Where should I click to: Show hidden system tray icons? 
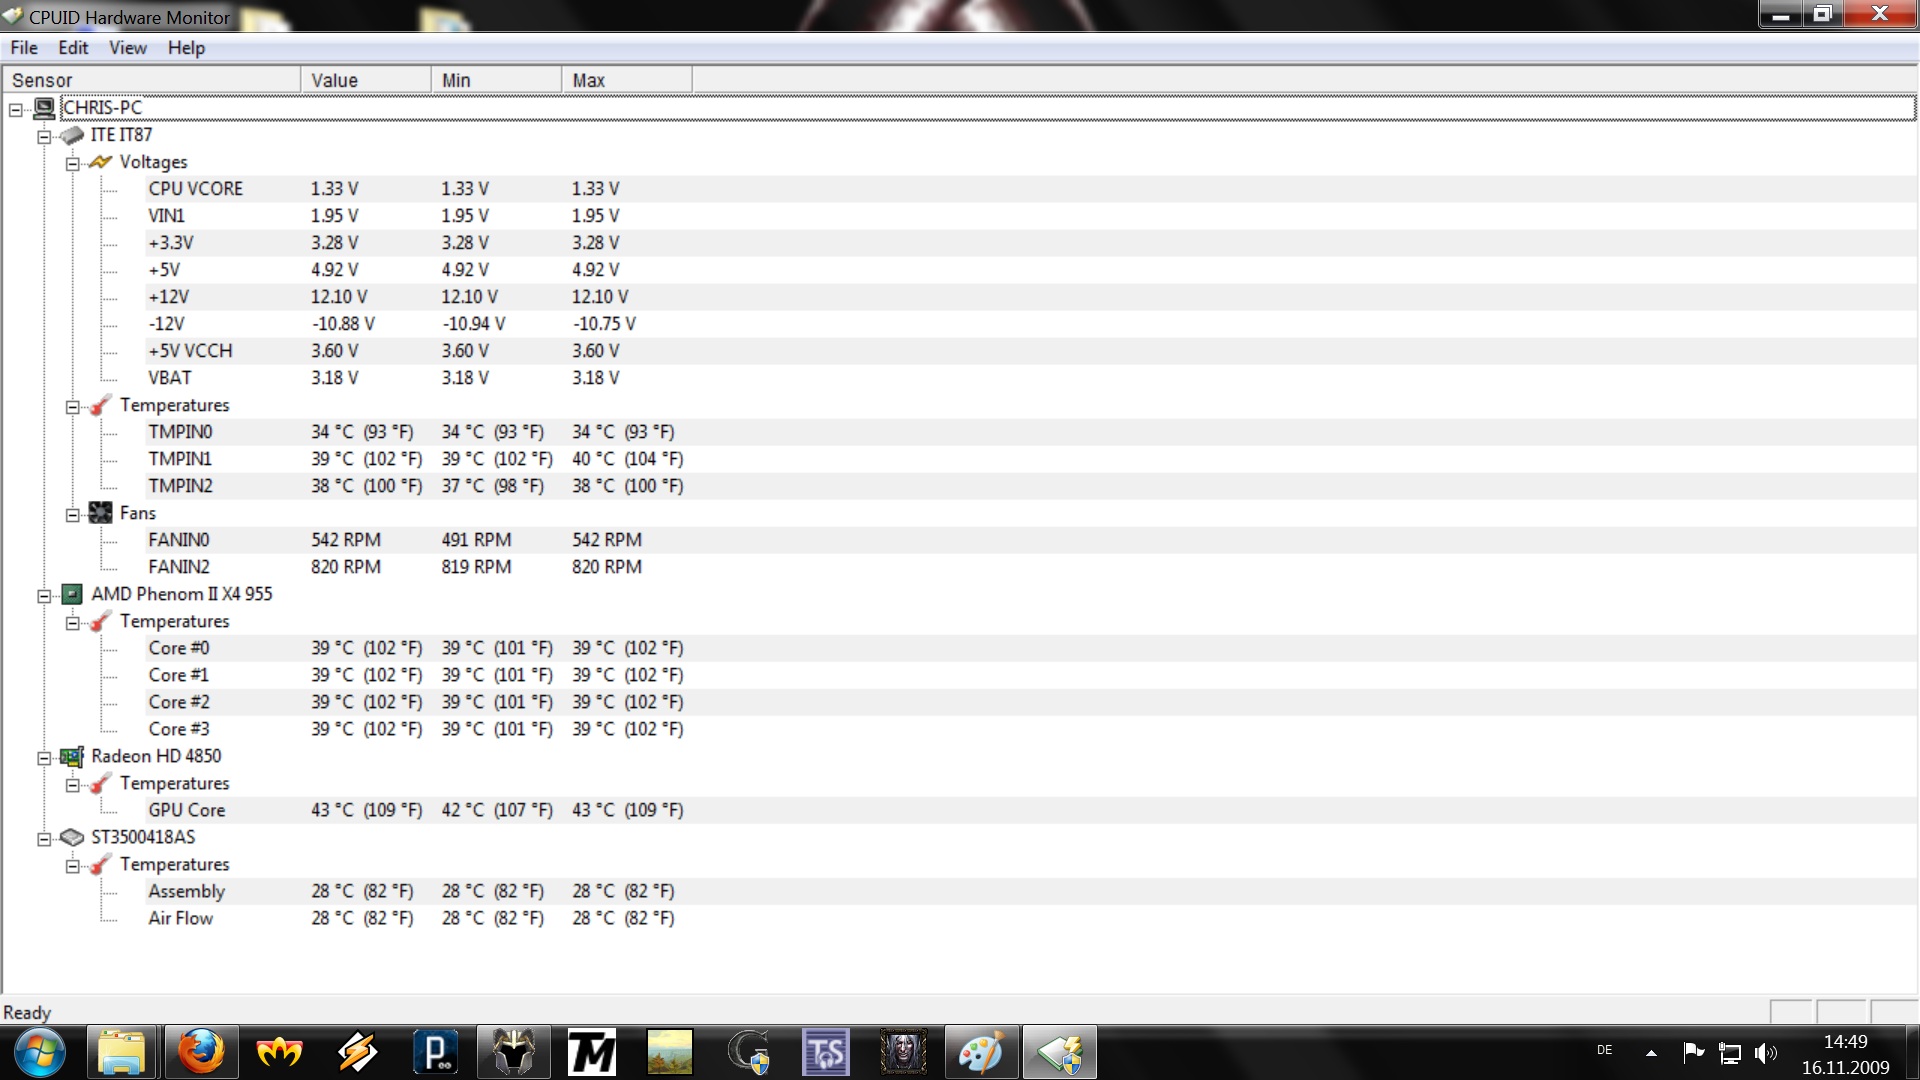point(1652,1053)
